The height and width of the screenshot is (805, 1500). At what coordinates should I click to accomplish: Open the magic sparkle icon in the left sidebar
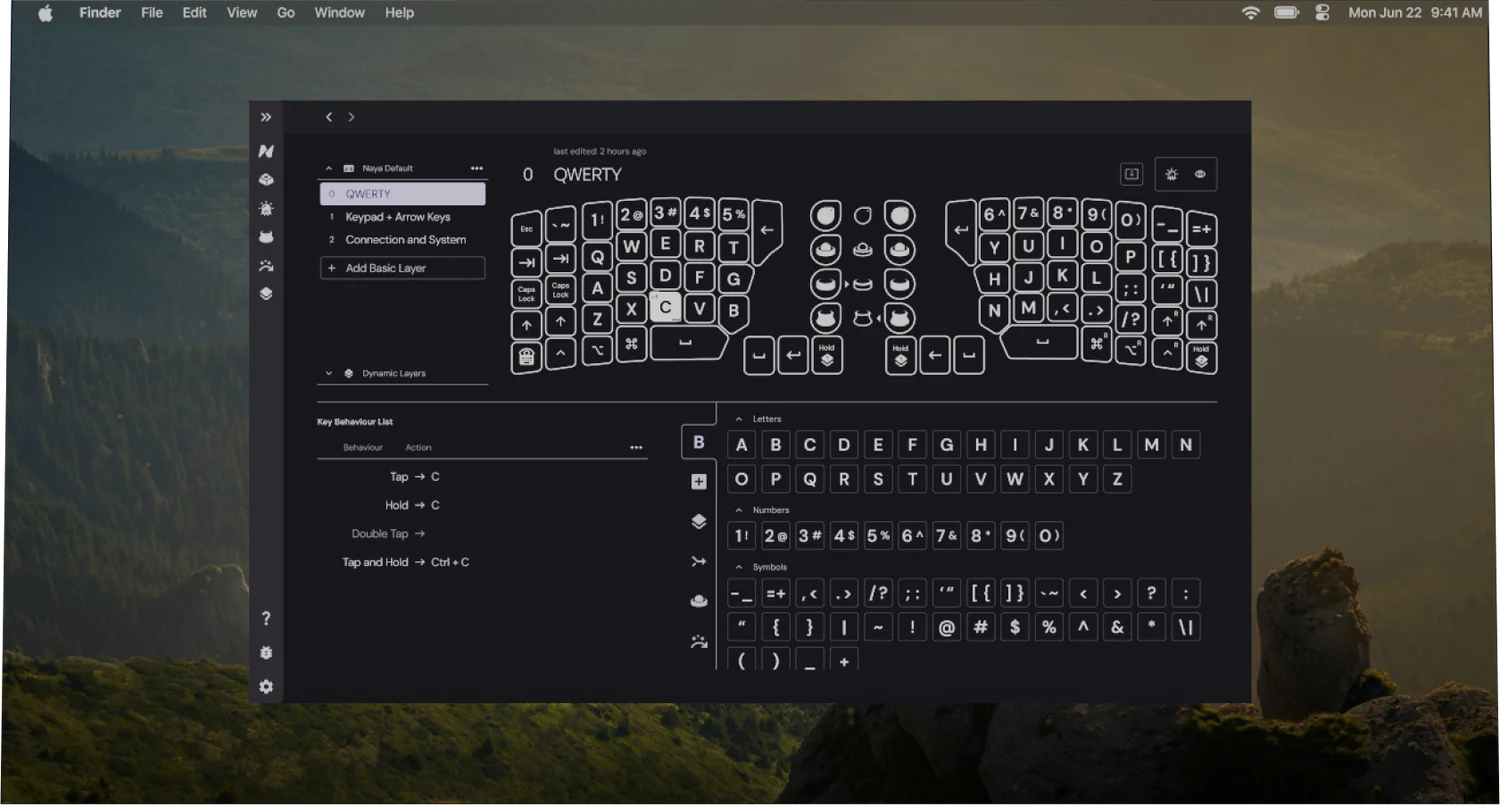[266, 266]
